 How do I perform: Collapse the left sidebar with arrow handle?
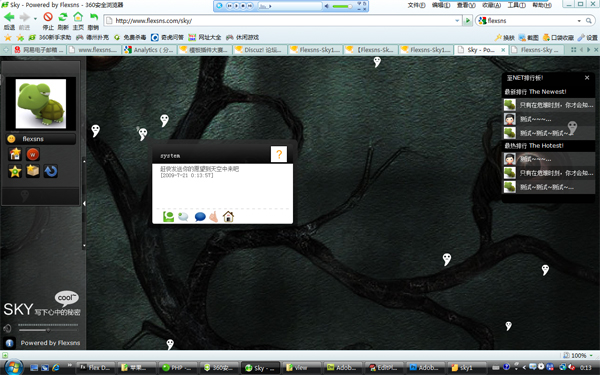(84, 204)
